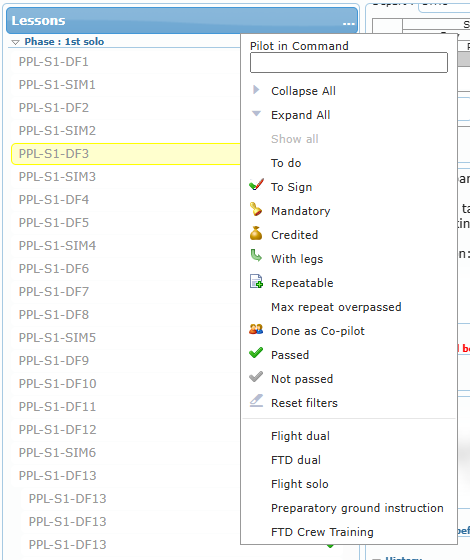Select Flight dual lesson type
Image resolution: width=470 pixels, height=560 pixels.
point(300,436)
